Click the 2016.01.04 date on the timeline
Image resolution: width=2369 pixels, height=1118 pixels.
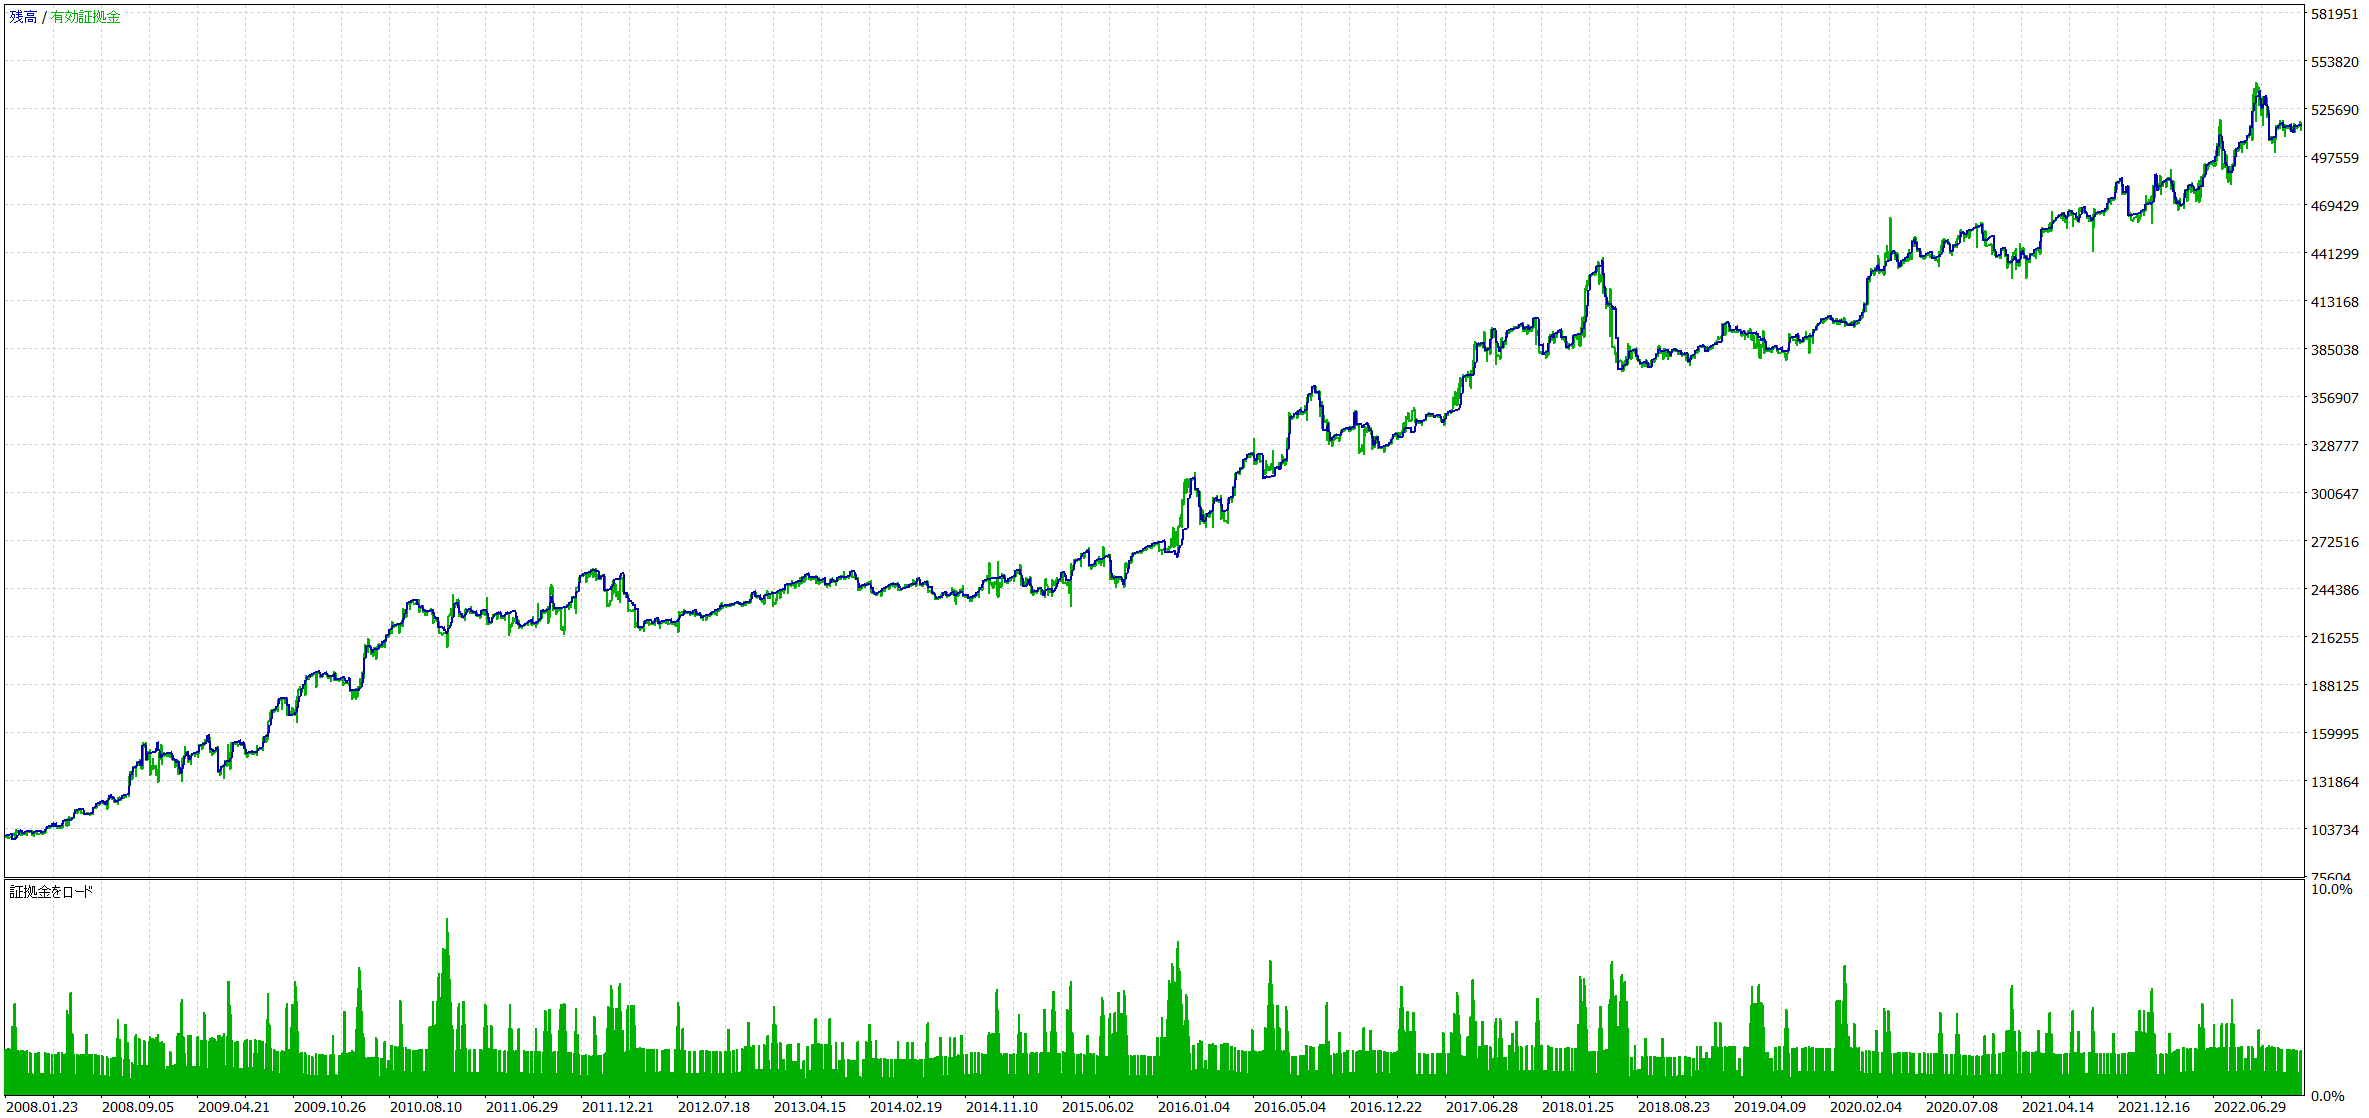(1194, 1107)
